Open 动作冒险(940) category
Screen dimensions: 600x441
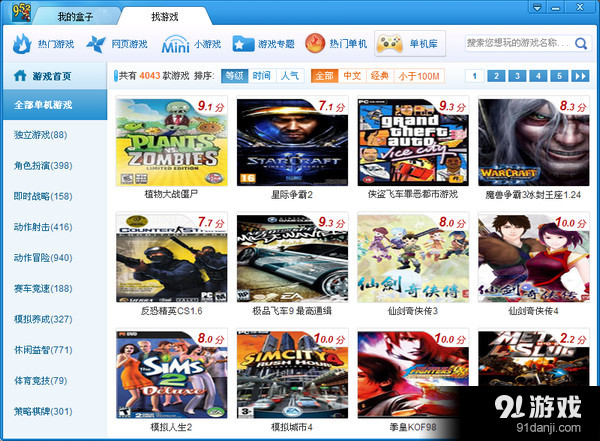point(43,258)
